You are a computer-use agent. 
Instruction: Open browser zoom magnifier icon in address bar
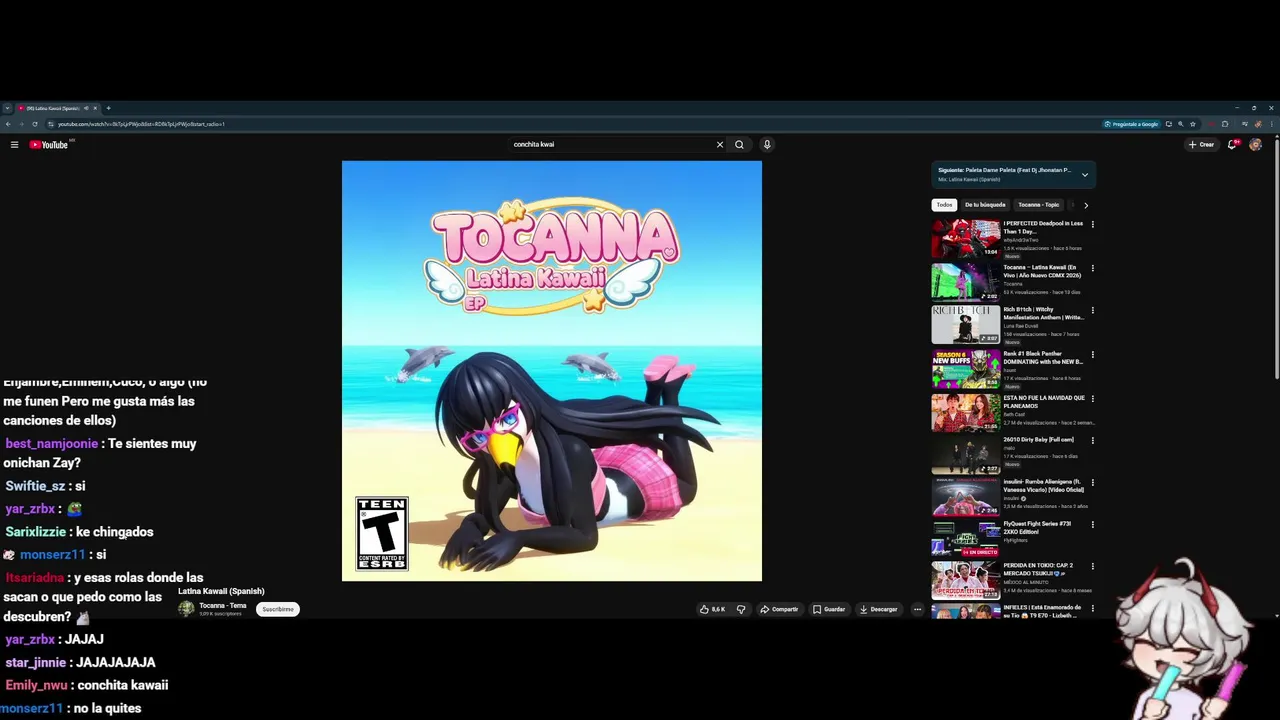click(x=1181, y=124)
